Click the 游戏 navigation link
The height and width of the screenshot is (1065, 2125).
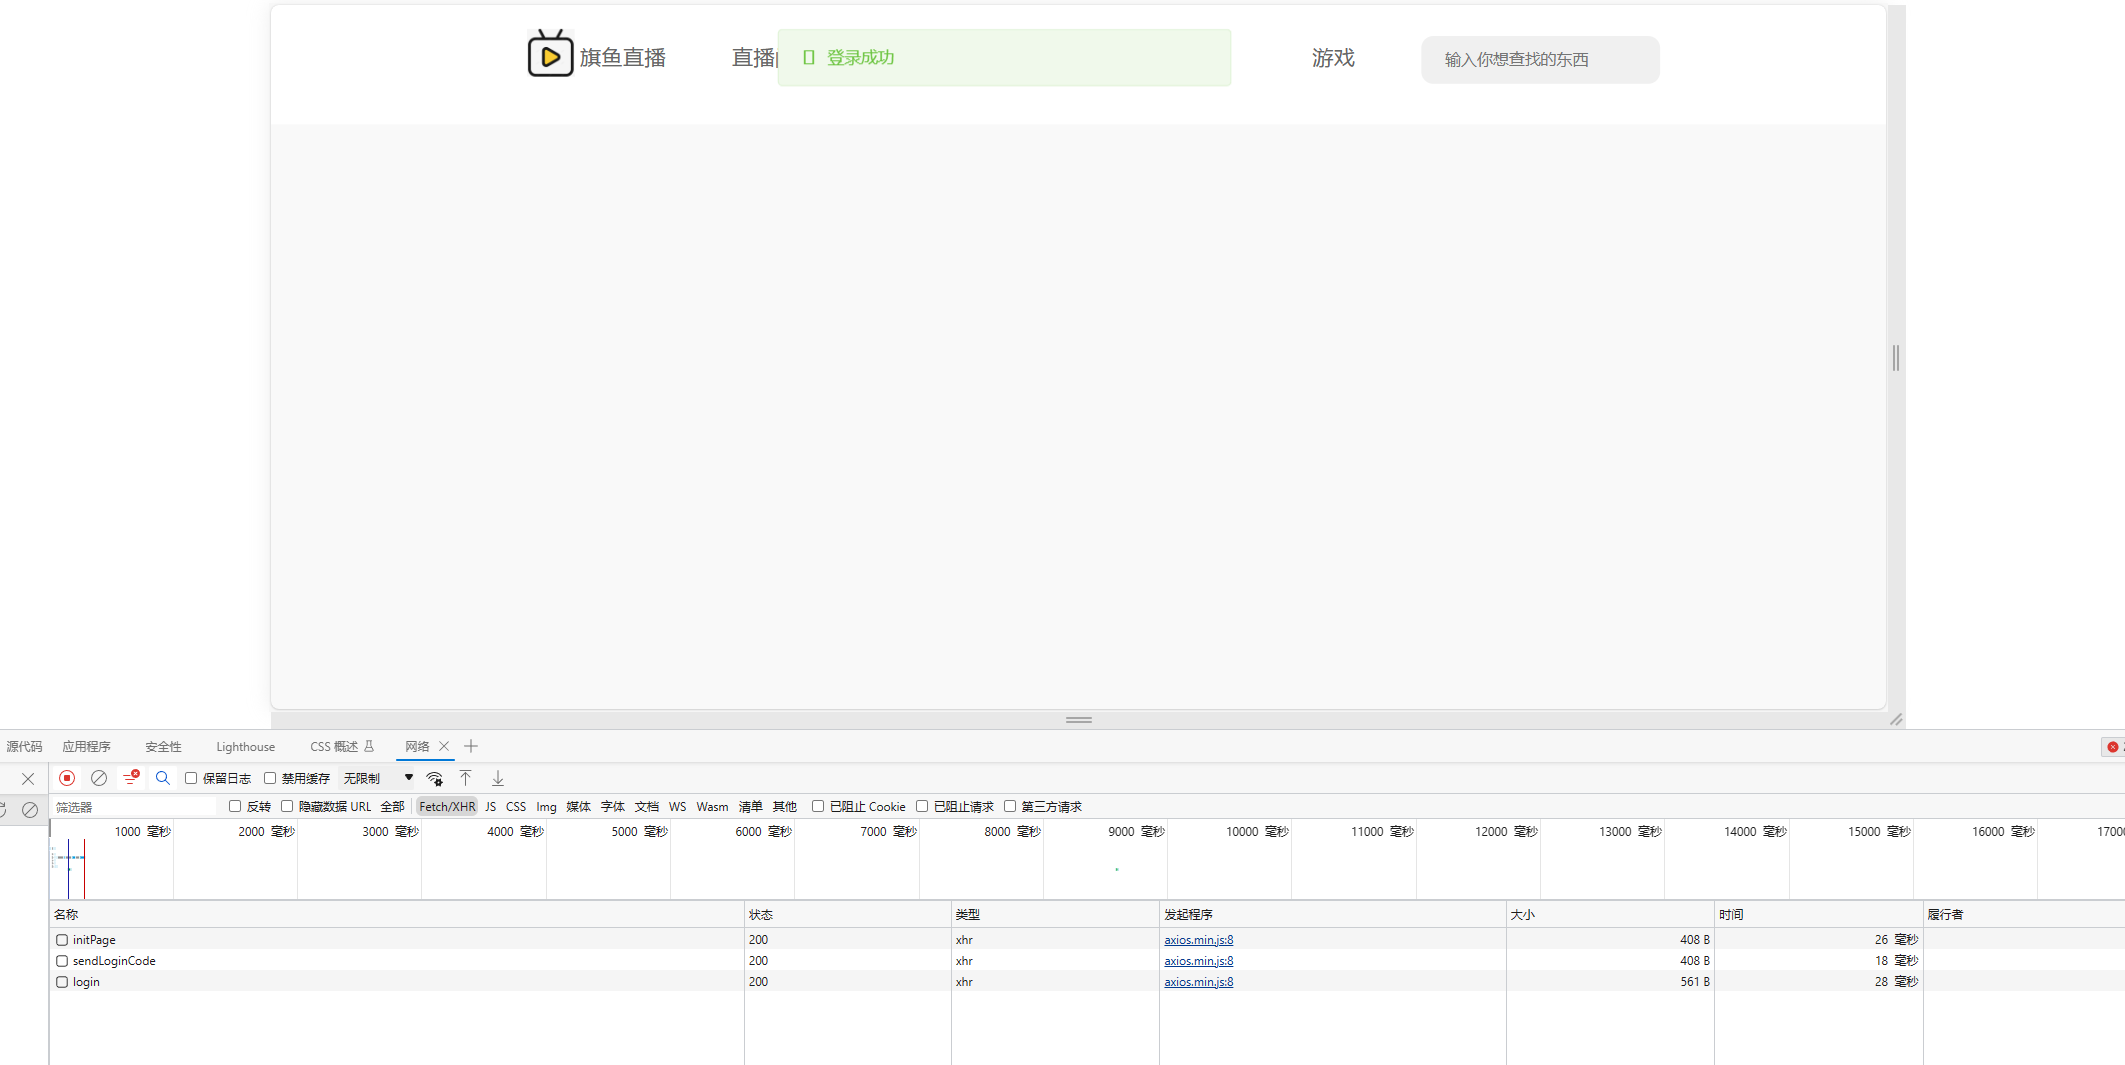[x=1333, y=58]
